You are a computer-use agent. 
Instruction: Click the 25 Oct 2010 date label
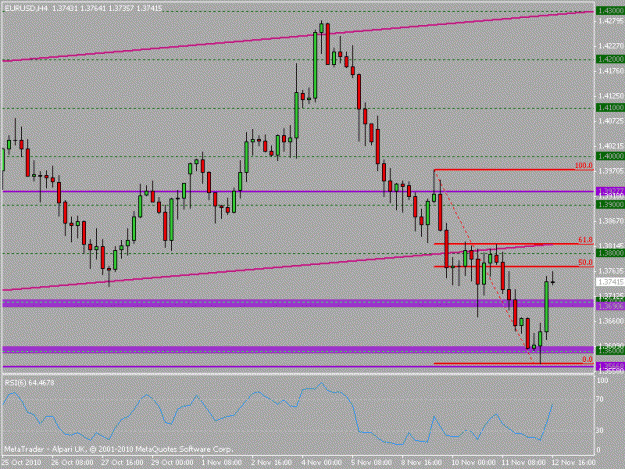(x=21, y=462)
